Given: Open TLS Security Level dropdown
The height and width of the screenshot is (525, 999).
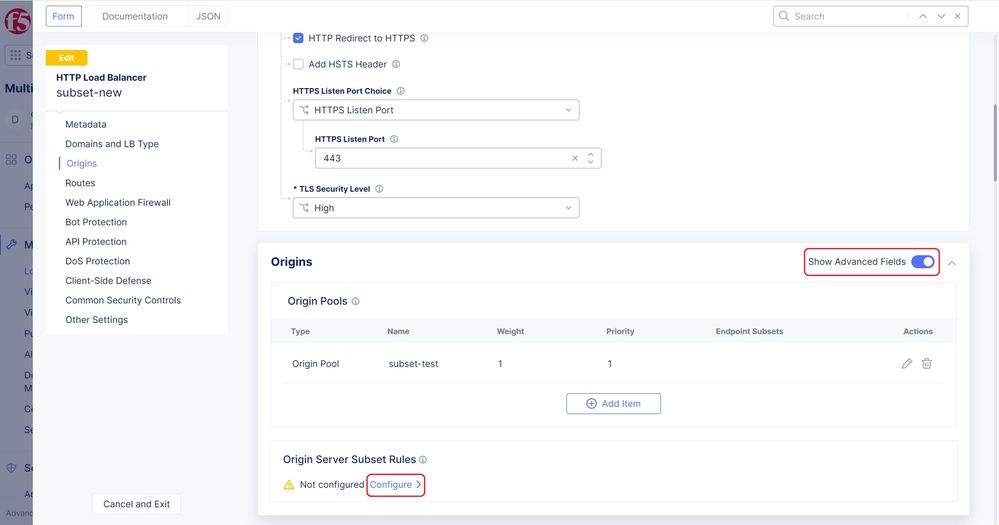Looking at the screenshot, I should tap(436, 208).
